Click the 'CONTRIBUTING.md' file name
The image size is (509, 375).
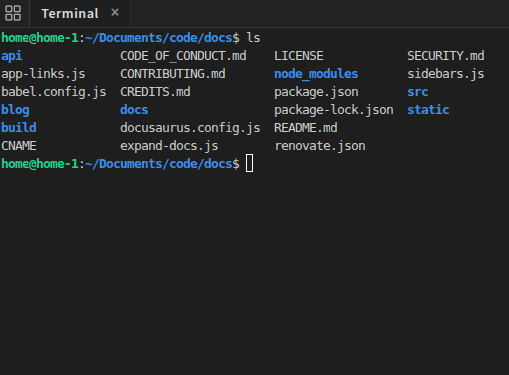(173, 74)
